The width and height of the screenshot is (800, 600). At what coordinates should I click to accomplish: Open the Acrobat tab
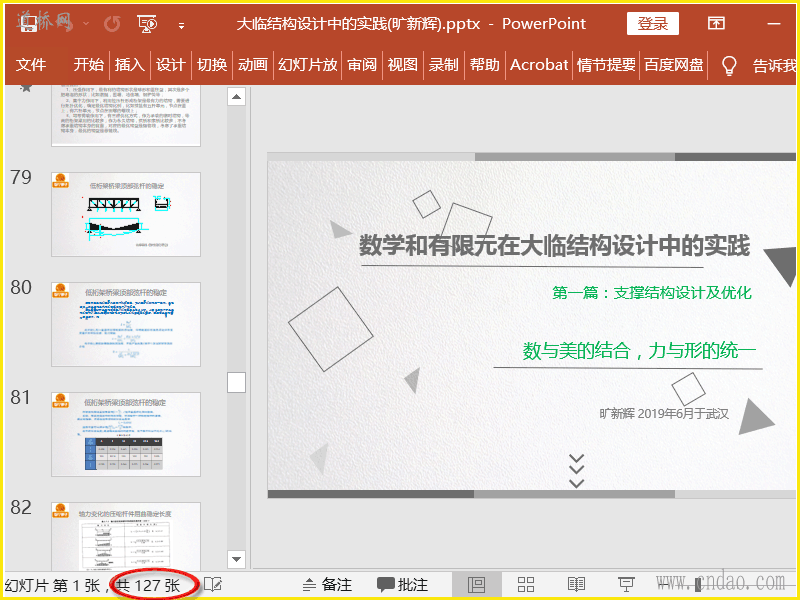coord(539,65)
